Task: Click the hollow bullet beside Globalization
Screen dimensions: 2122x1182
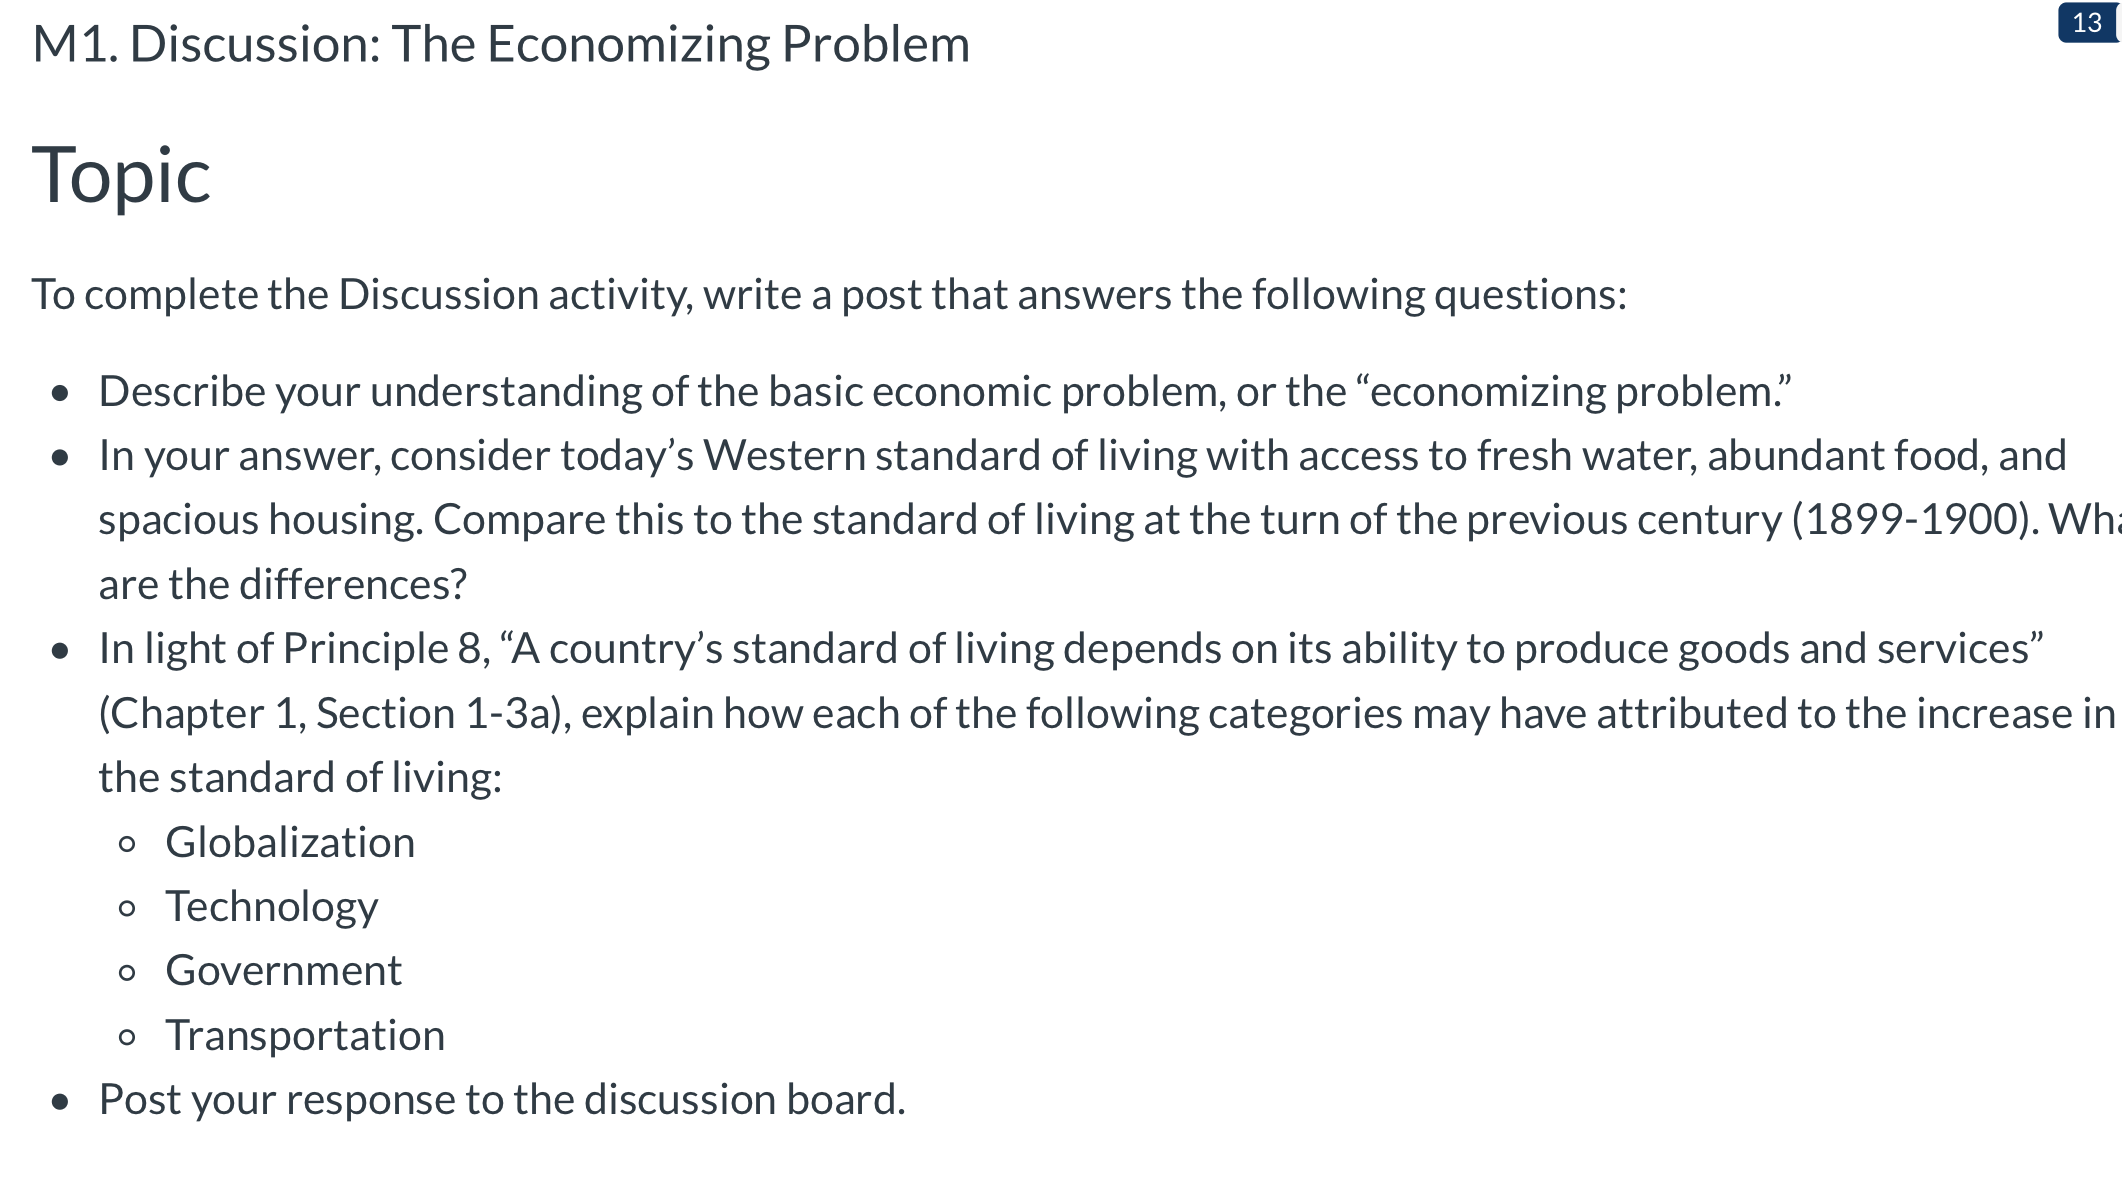Action: pyautogui.click(x=127, y=845)
